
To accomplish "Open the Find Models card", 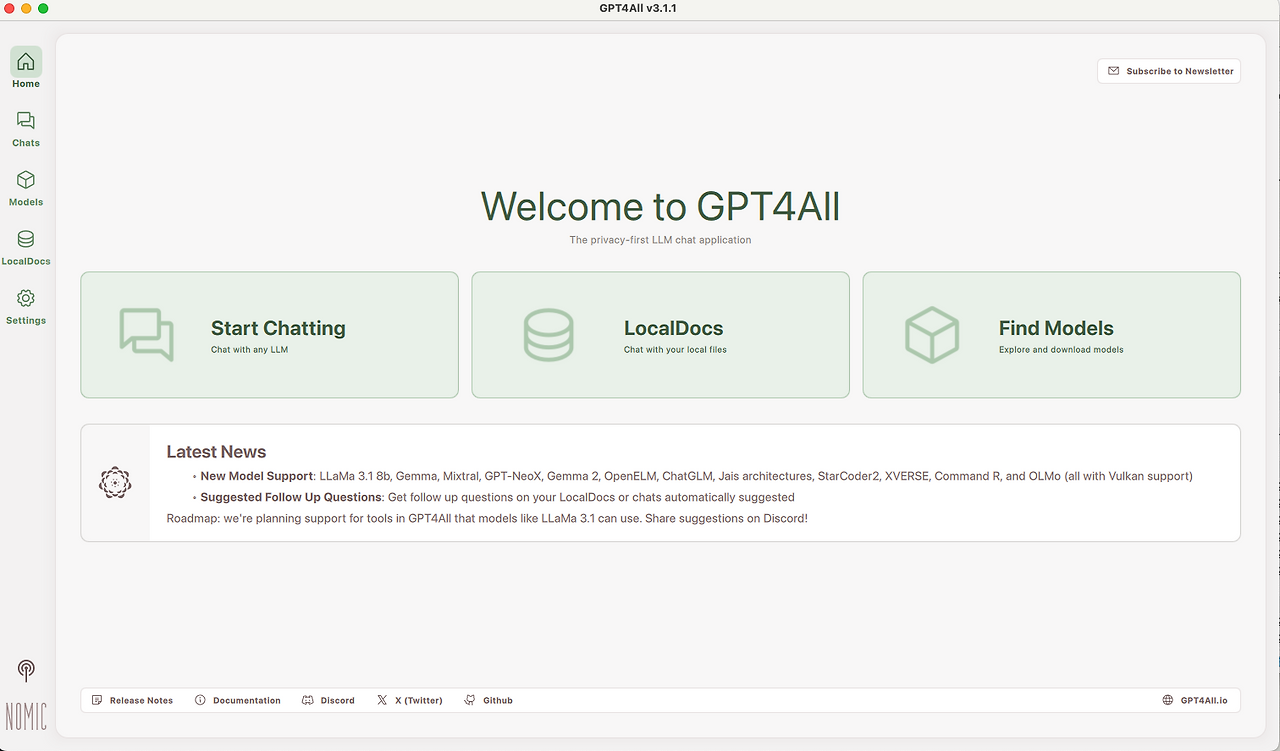I will 1051,335.
